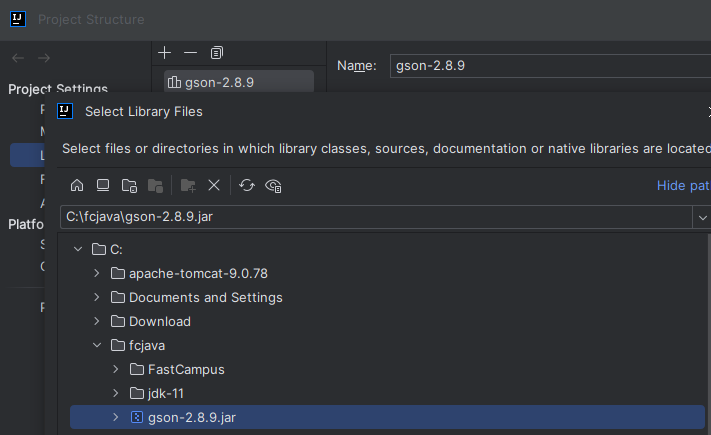Click the Refresh icon in file toolbar

(x=247, y=186)
